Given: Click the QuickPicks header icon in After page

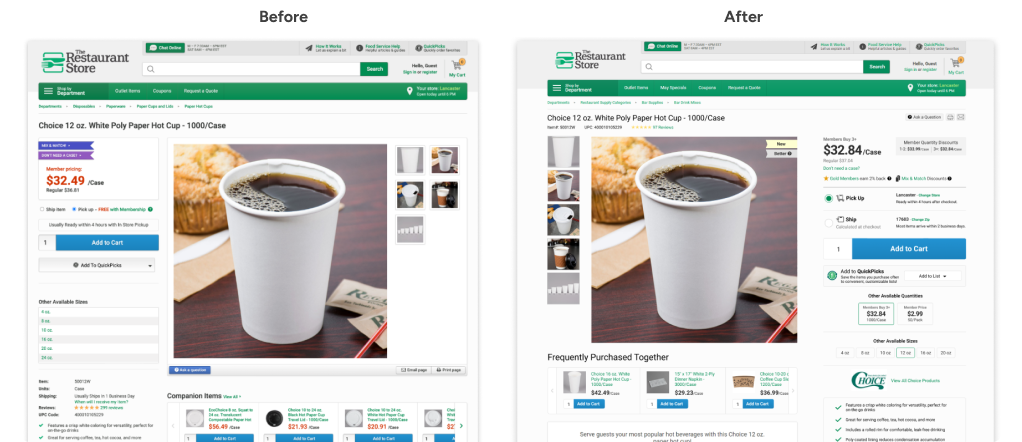Looking at the screenshot, I should 919,47.
